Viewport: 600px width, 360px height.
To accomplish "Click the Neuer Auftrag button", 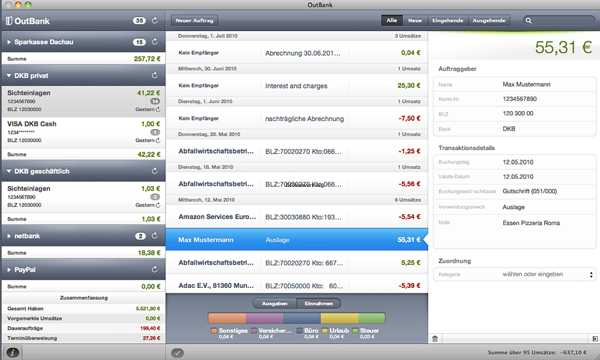I will tap(194, 21).
